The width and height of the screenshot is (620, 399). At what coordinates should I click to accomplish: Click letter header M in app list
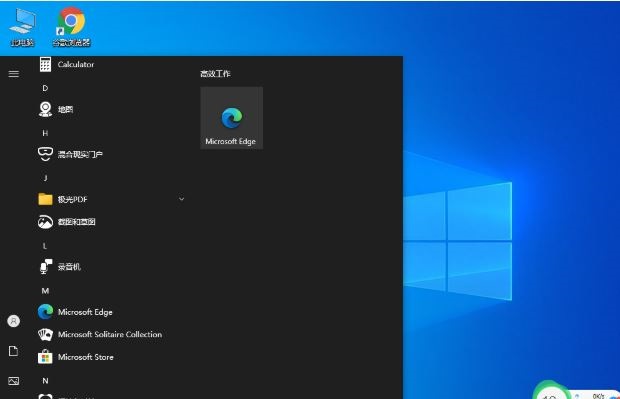coord(45,291)
